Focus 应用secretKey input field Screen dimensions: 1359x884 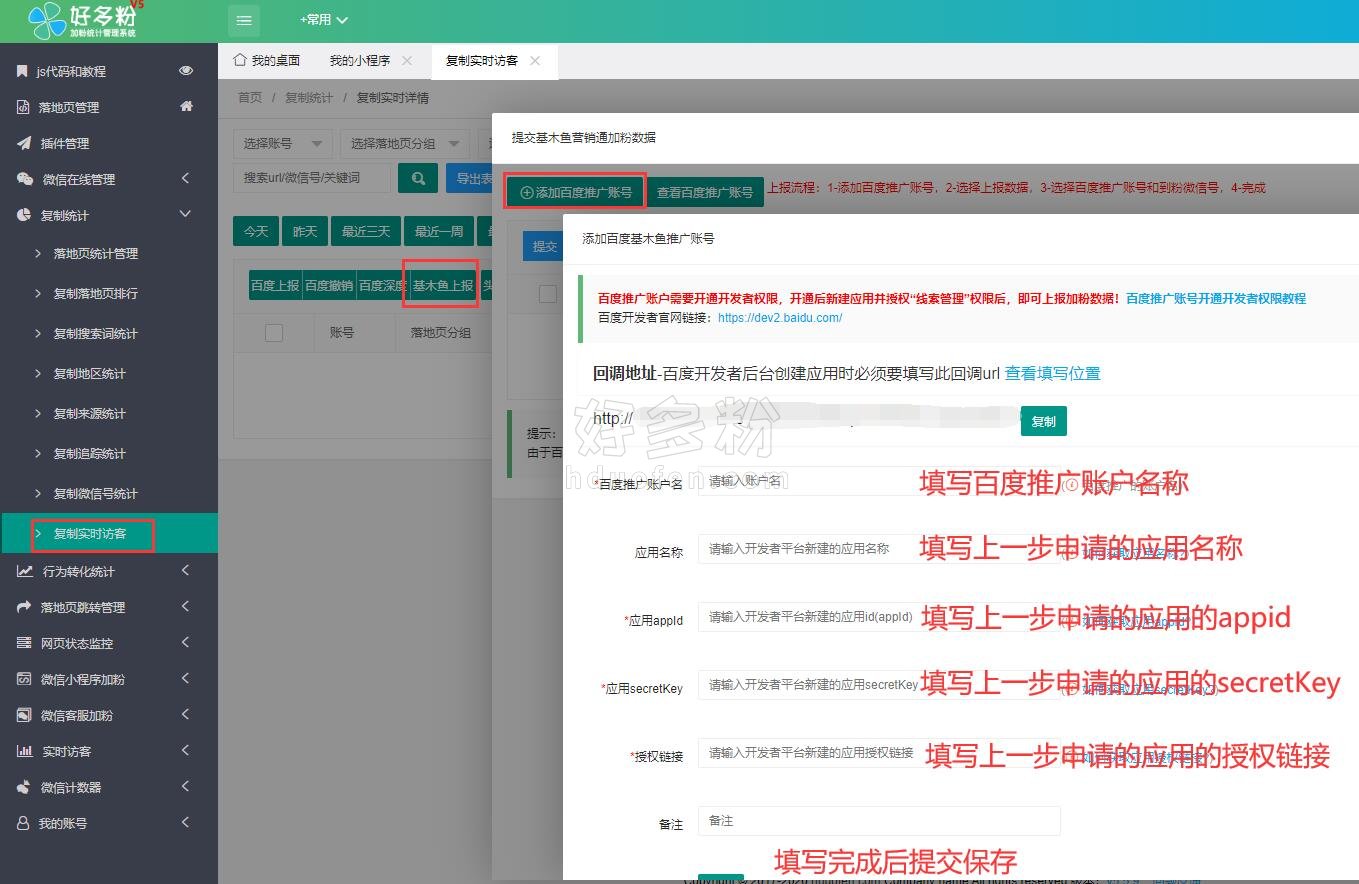point(879,685)
